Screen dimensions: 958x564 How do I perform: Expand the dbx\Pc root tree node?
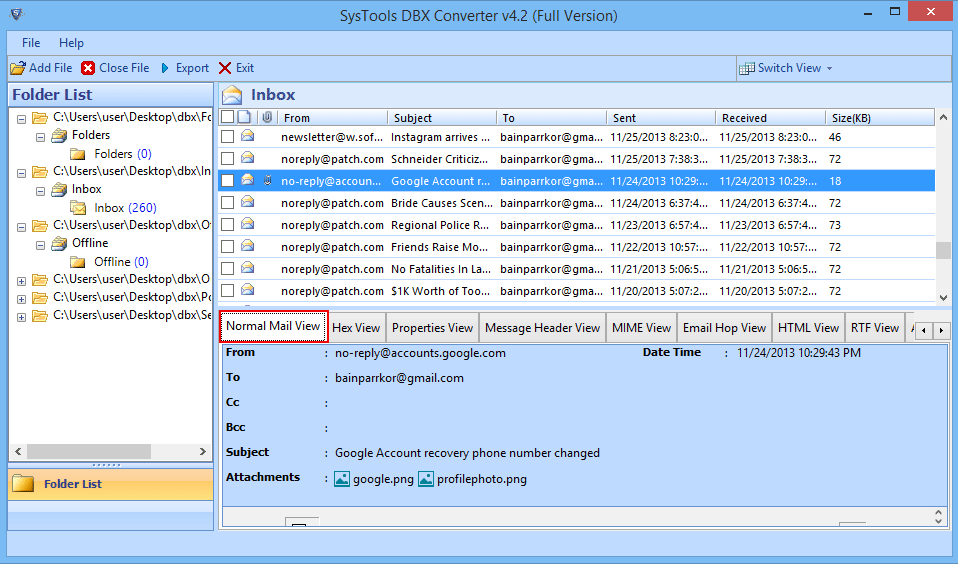pyautogui.click(x=21, y=299)
